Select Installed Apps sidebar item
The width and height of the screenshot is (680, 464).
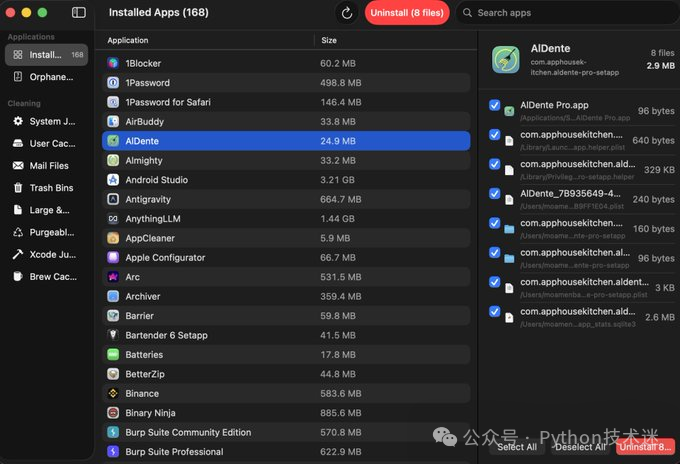tap(47, 55)
